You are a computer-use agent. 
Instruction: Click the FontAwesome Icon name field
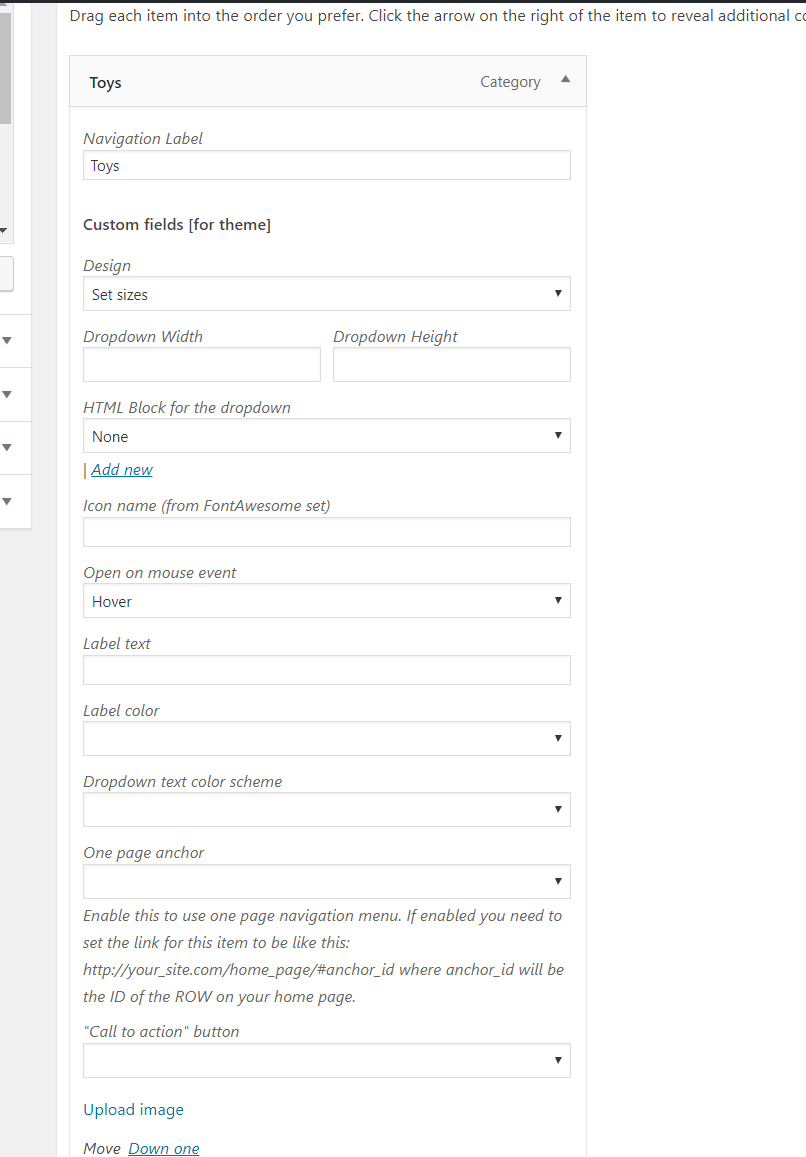click(326, 532)
